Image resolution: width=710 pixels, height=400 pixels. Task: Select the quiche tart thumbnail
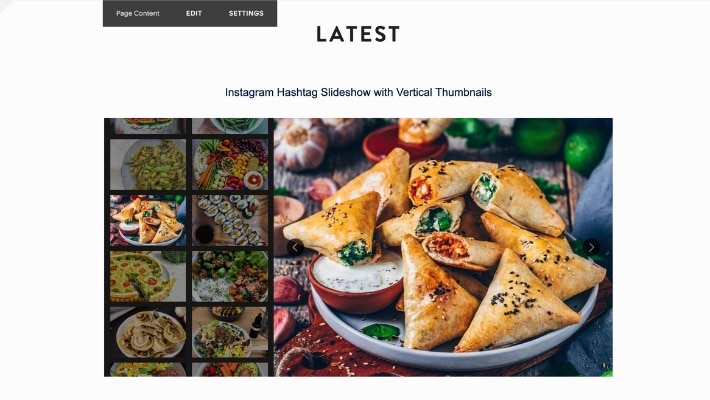pos(148,277)
